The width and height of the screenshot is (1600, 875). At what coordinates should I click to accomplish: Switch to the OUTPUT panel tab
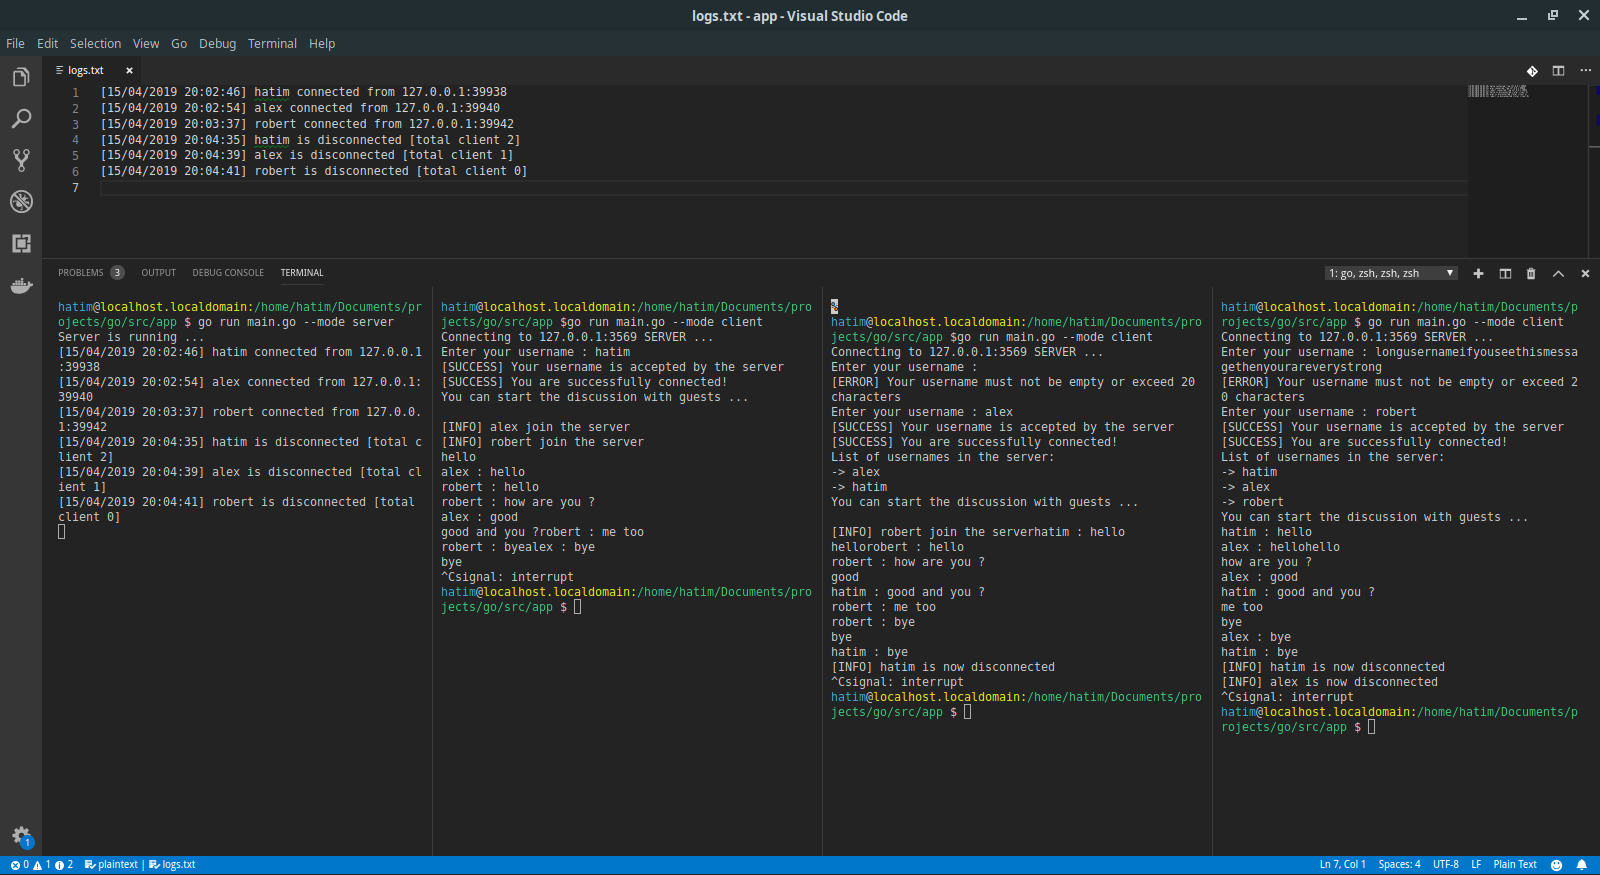(x=158, y=273)
